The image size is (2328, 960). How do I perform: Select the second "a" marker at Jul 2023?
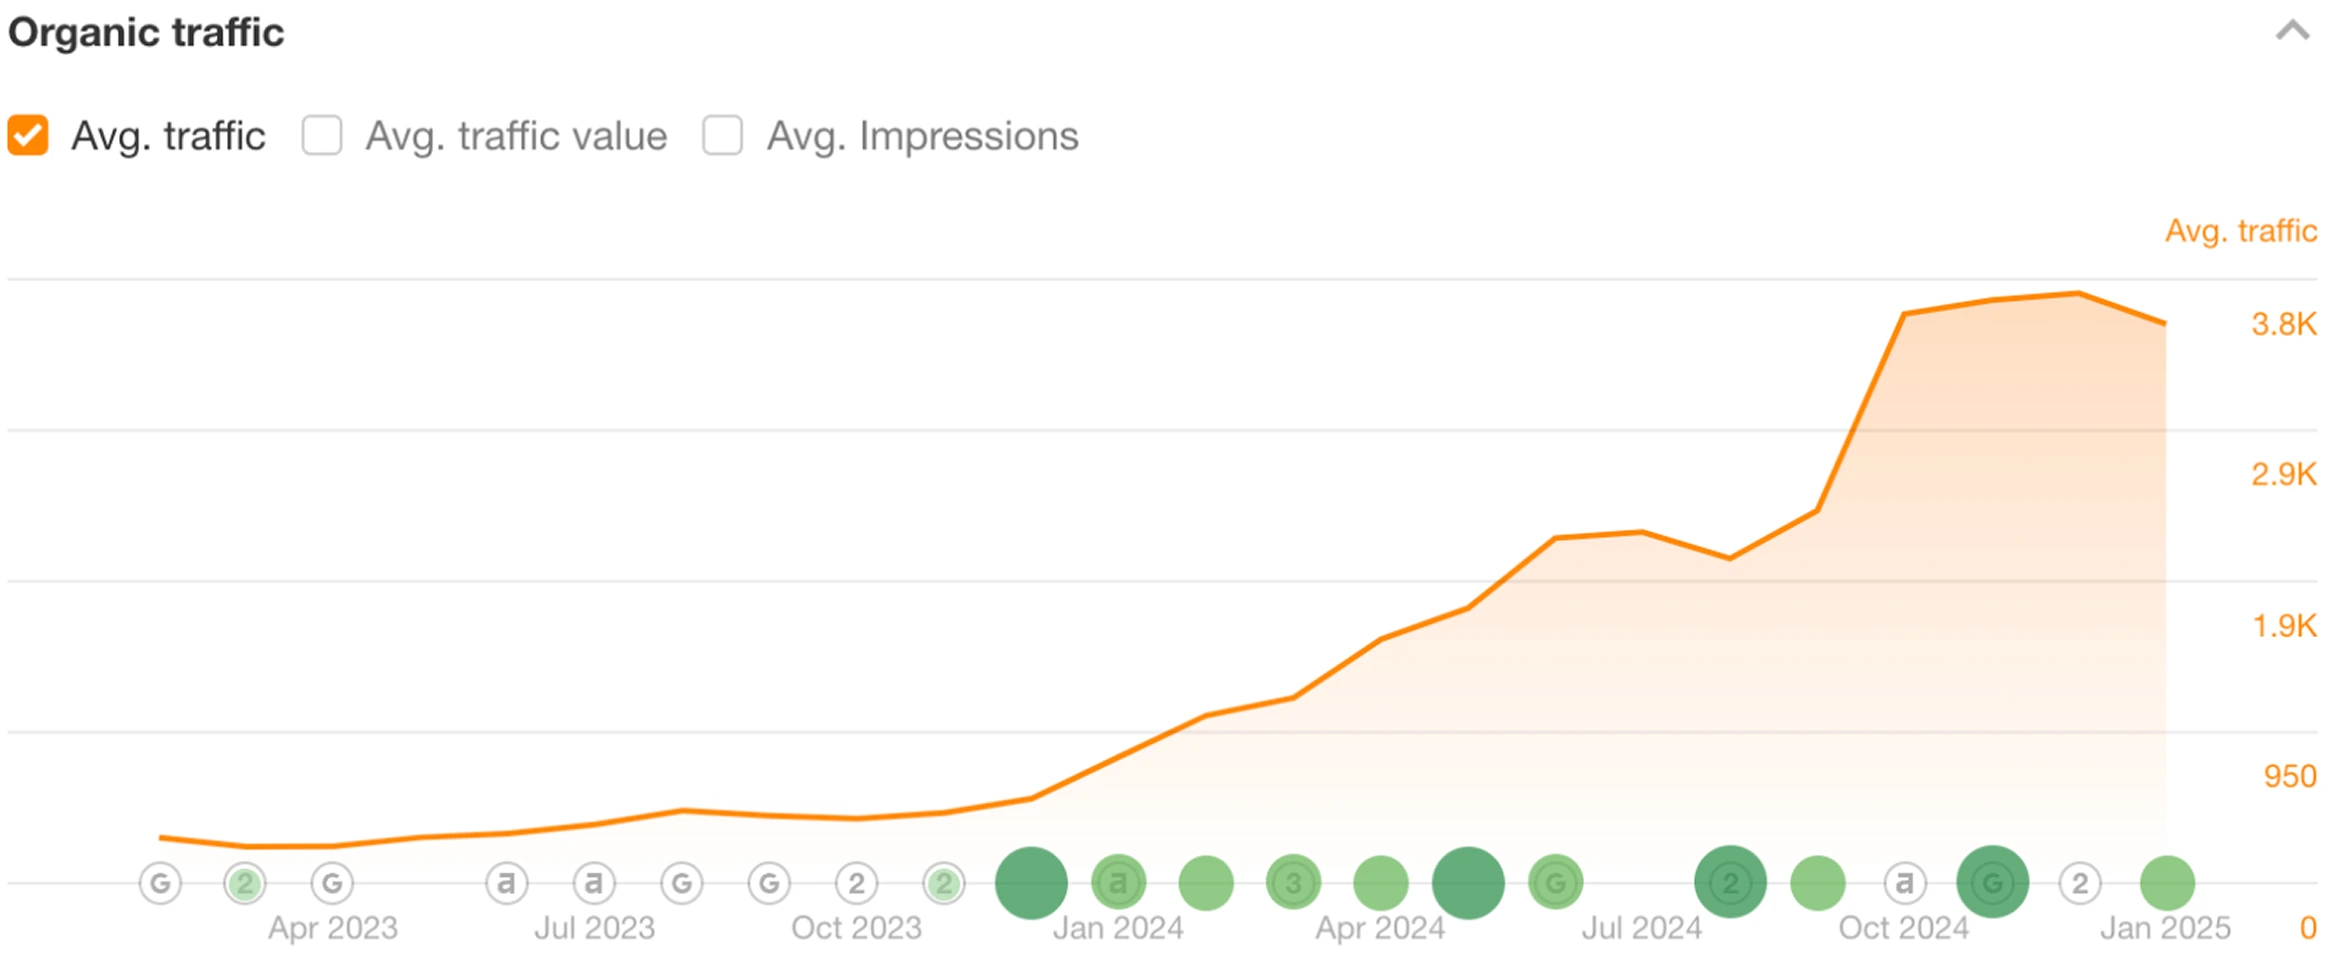(593, 881)
